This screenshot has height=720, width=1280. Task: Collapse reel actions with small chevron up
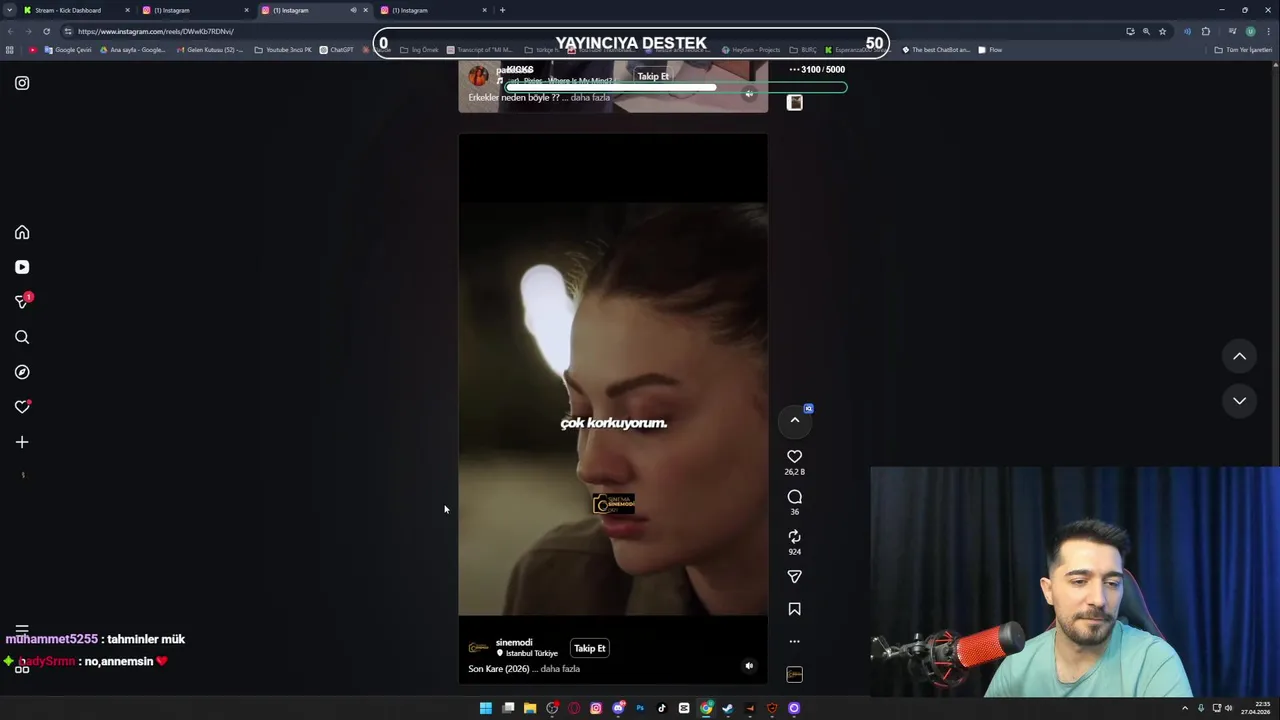click(x=795, y=420)
